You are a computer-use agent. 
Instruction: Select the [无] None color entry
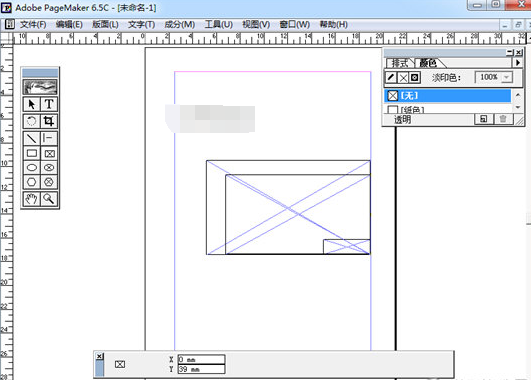[448, 96]
